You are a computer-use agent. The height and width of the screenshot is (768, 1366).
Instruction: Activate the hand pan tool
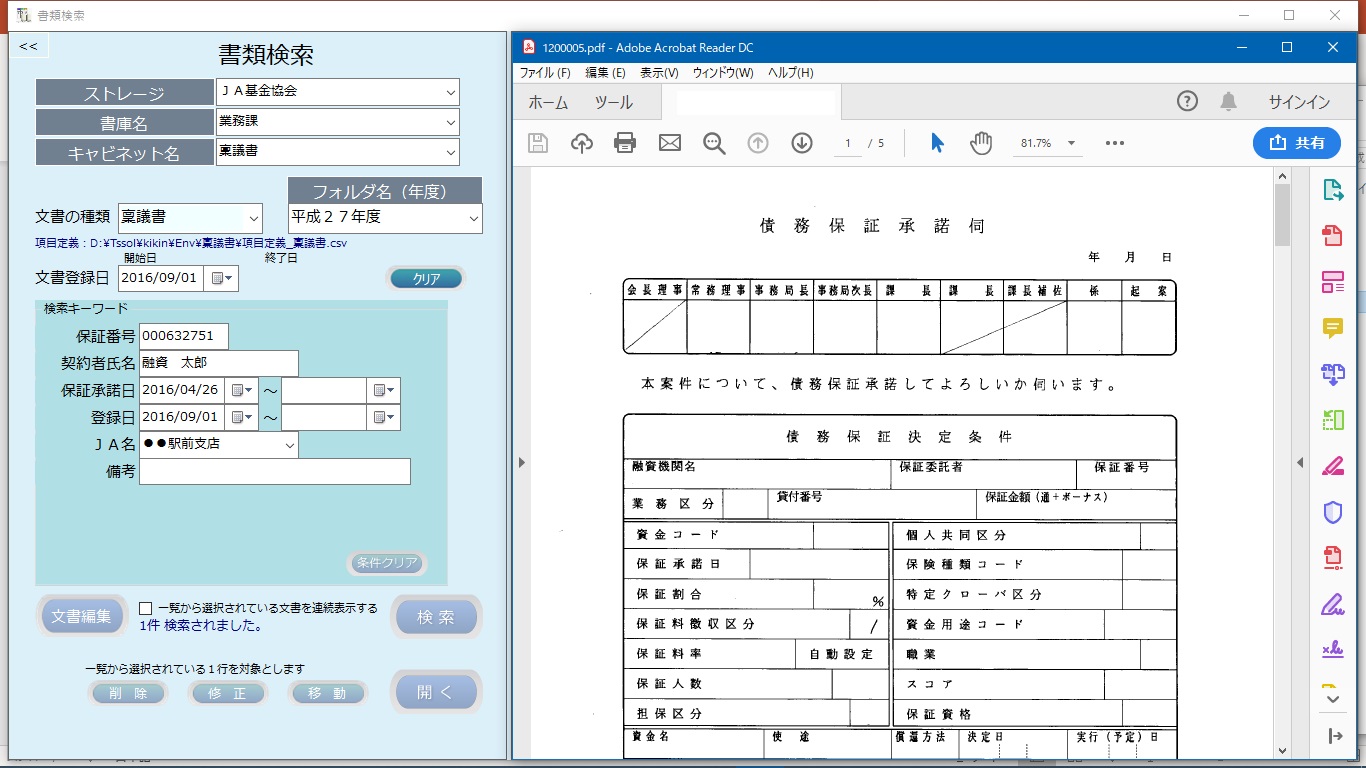pyautogui.click(x=981, y=143)
